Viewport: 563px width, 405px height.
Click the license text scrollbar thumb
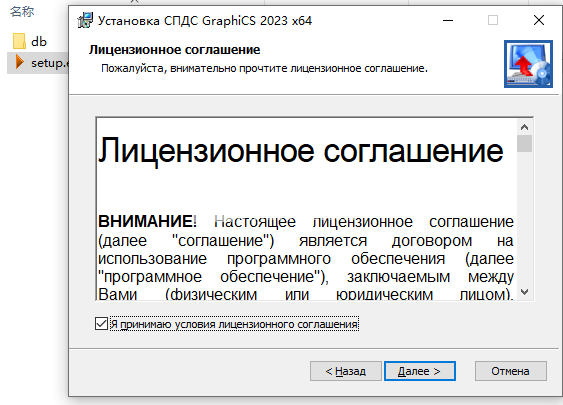525,143
